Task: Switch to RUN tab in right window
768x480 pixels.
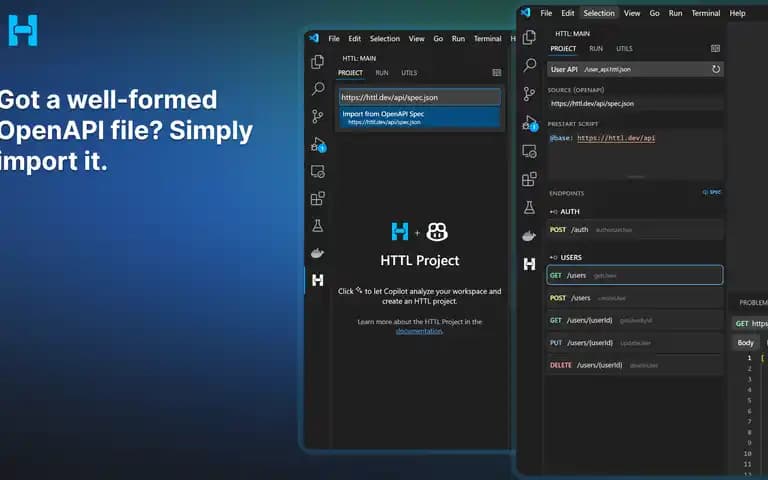Action: point(596,48)
